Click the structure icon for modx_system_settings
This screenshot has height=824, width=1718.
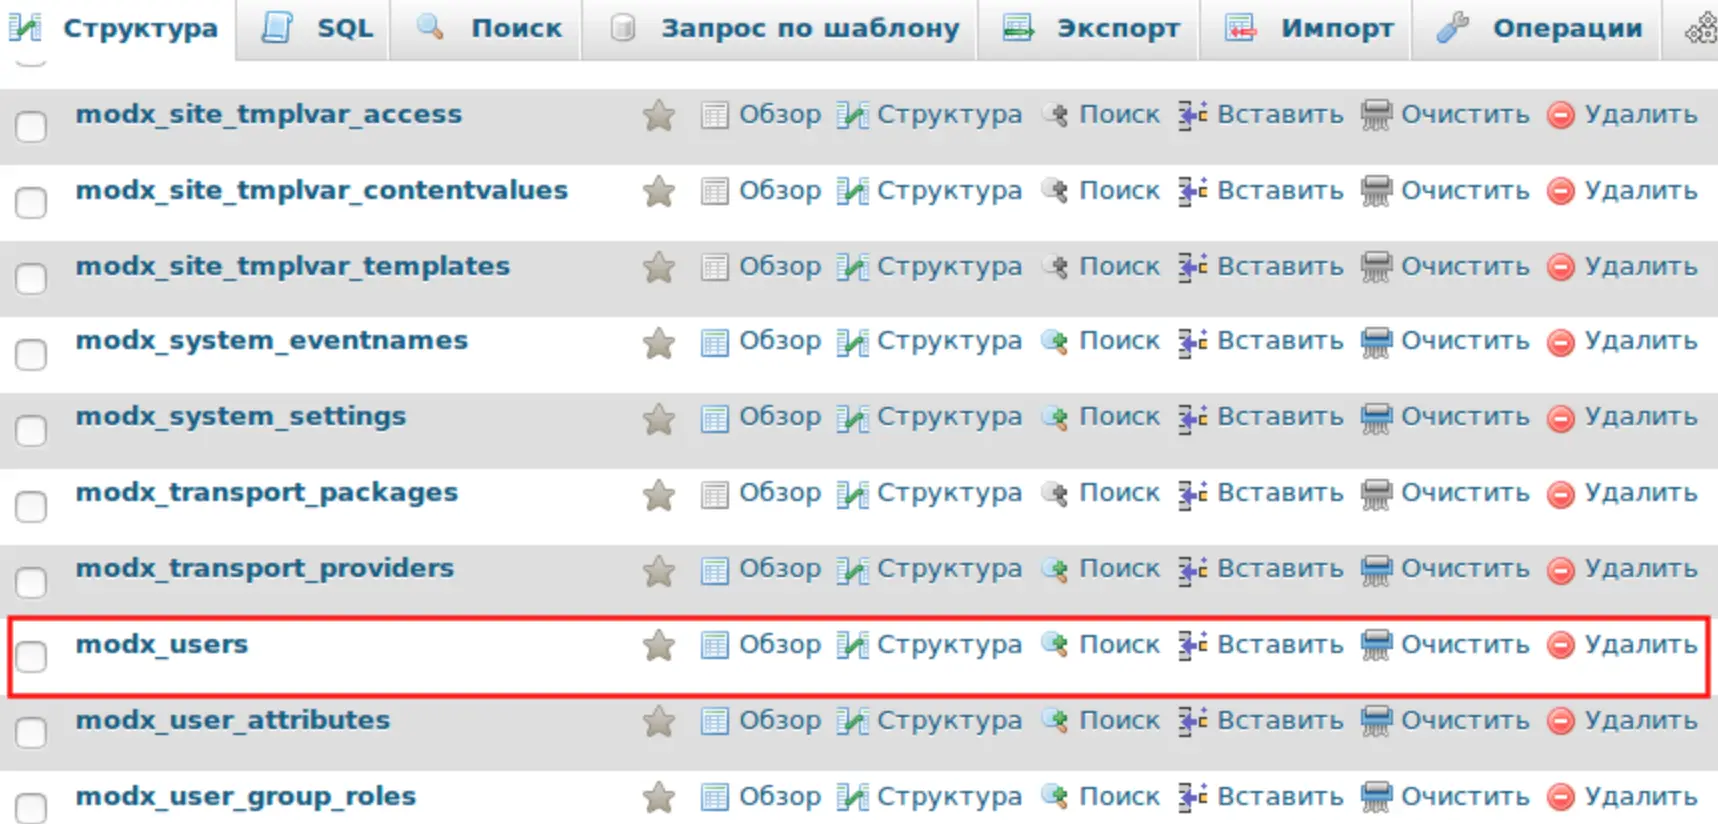tap(852, 419)
